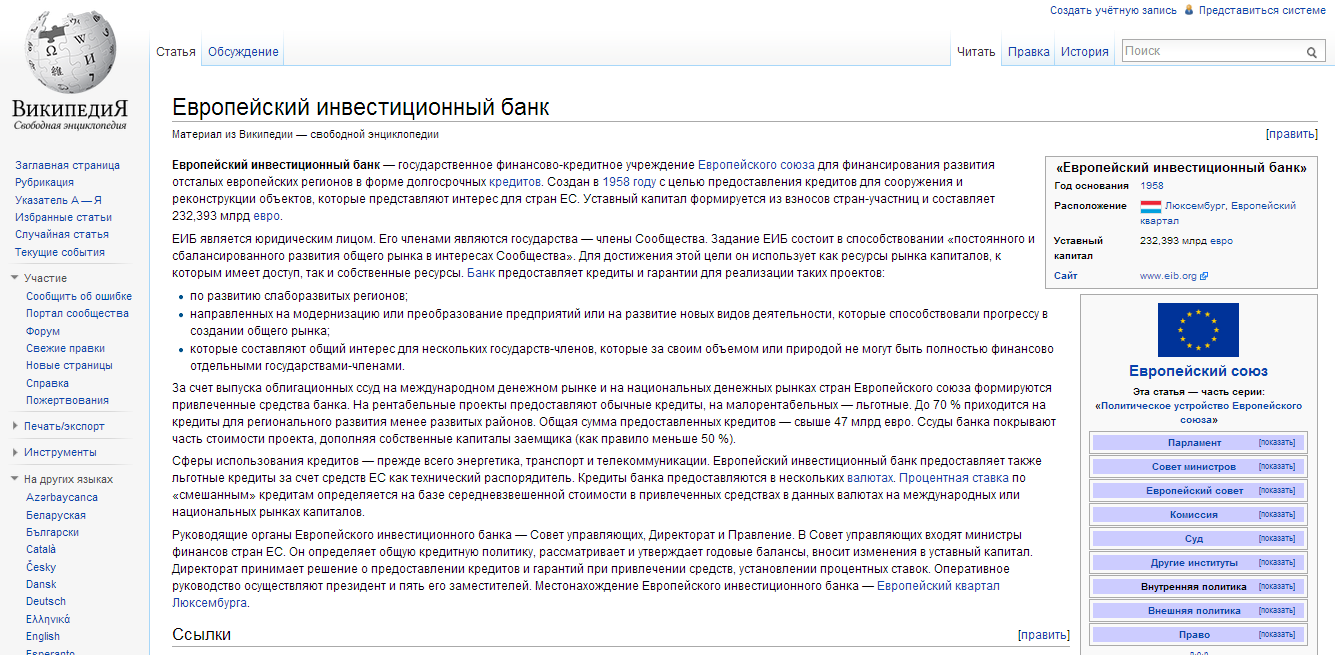Click [править] beside Ссылки heading
The width and height of the screenshot is (1335, 655).
click(x=1043, y=635)
